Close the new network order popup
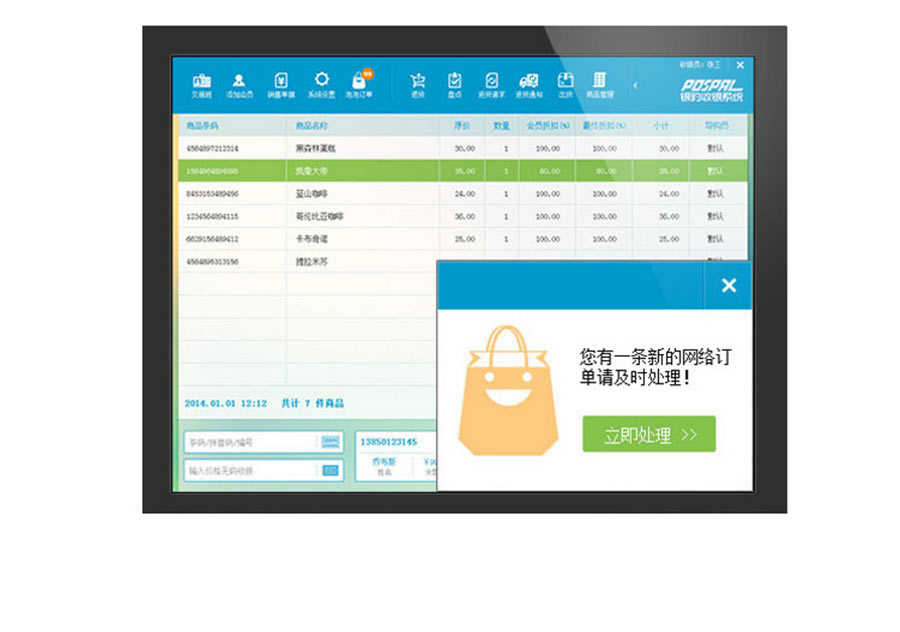Viewport: 900px width, 632px height. click(728, 285)
